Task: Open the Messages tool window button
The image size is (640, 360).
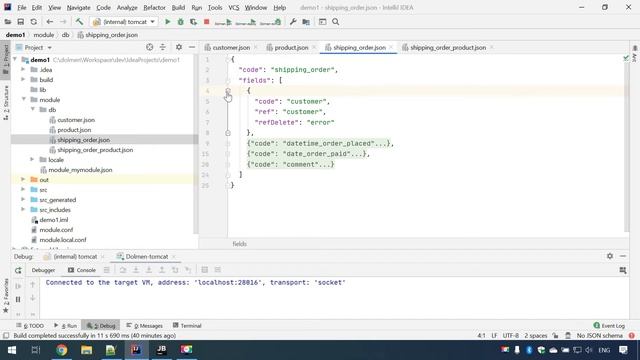Action: [144, 326]
